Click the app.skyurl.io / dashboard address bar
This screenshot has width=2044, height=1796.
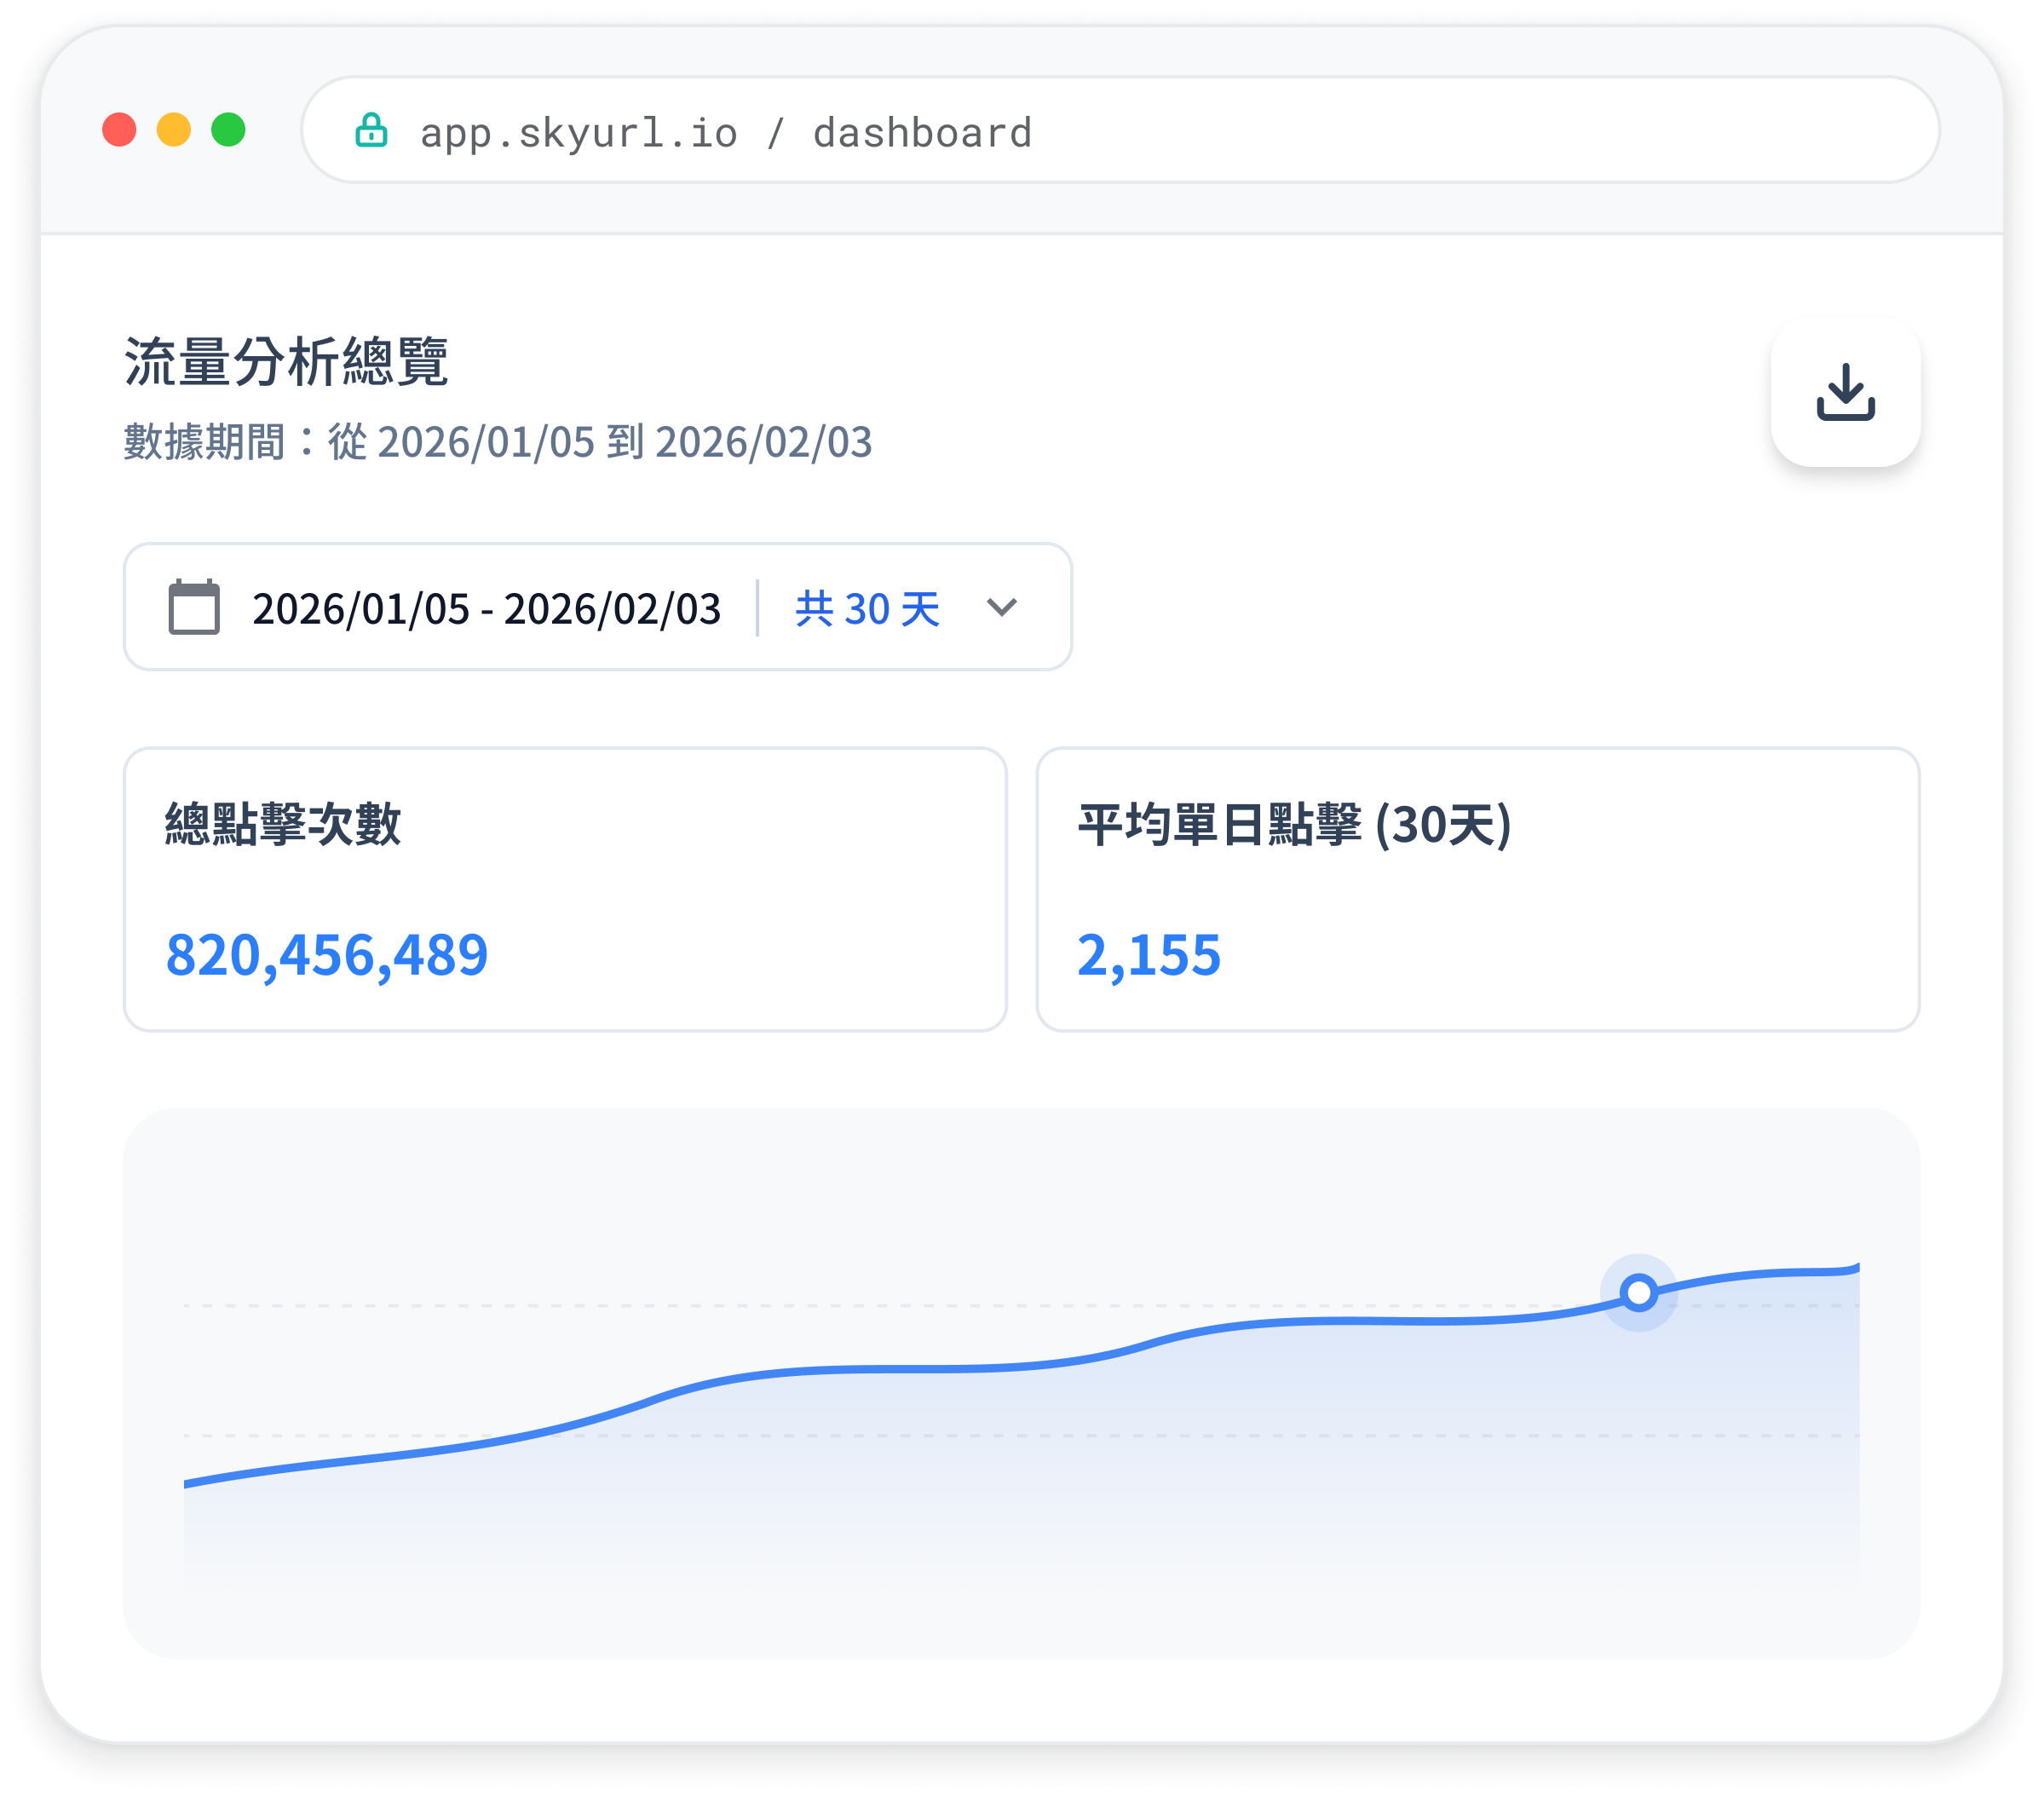(x=1120, y=130)
